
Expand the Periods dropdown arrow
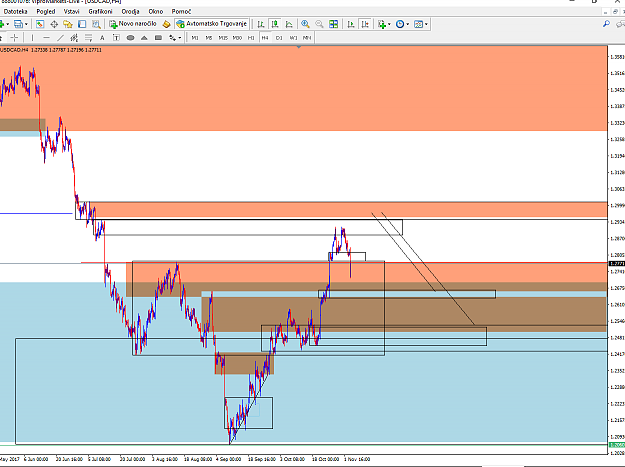[x=407, y=24]
